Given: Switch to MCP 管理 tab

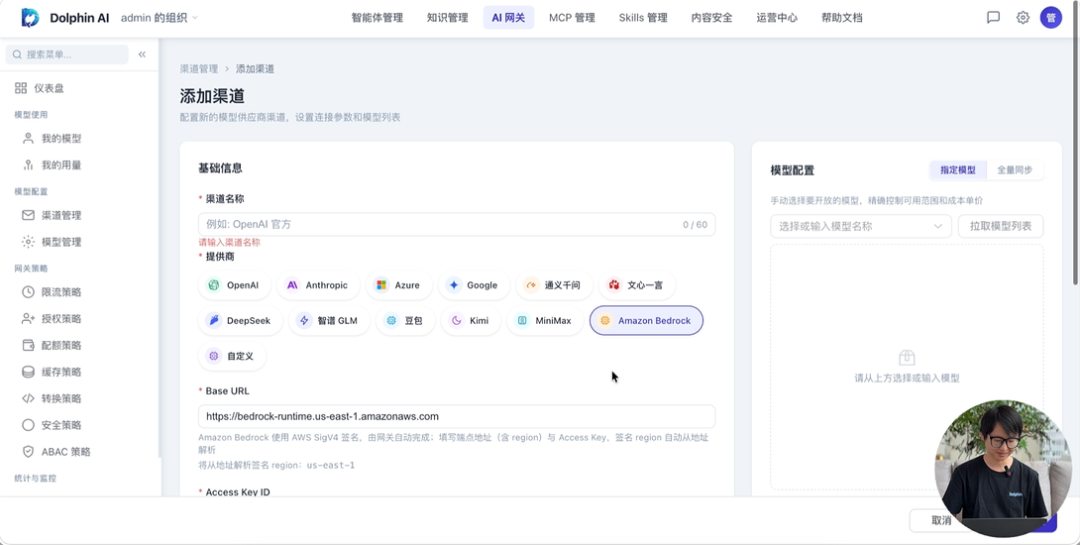Looking at the screenshot, I should point(572,18).
